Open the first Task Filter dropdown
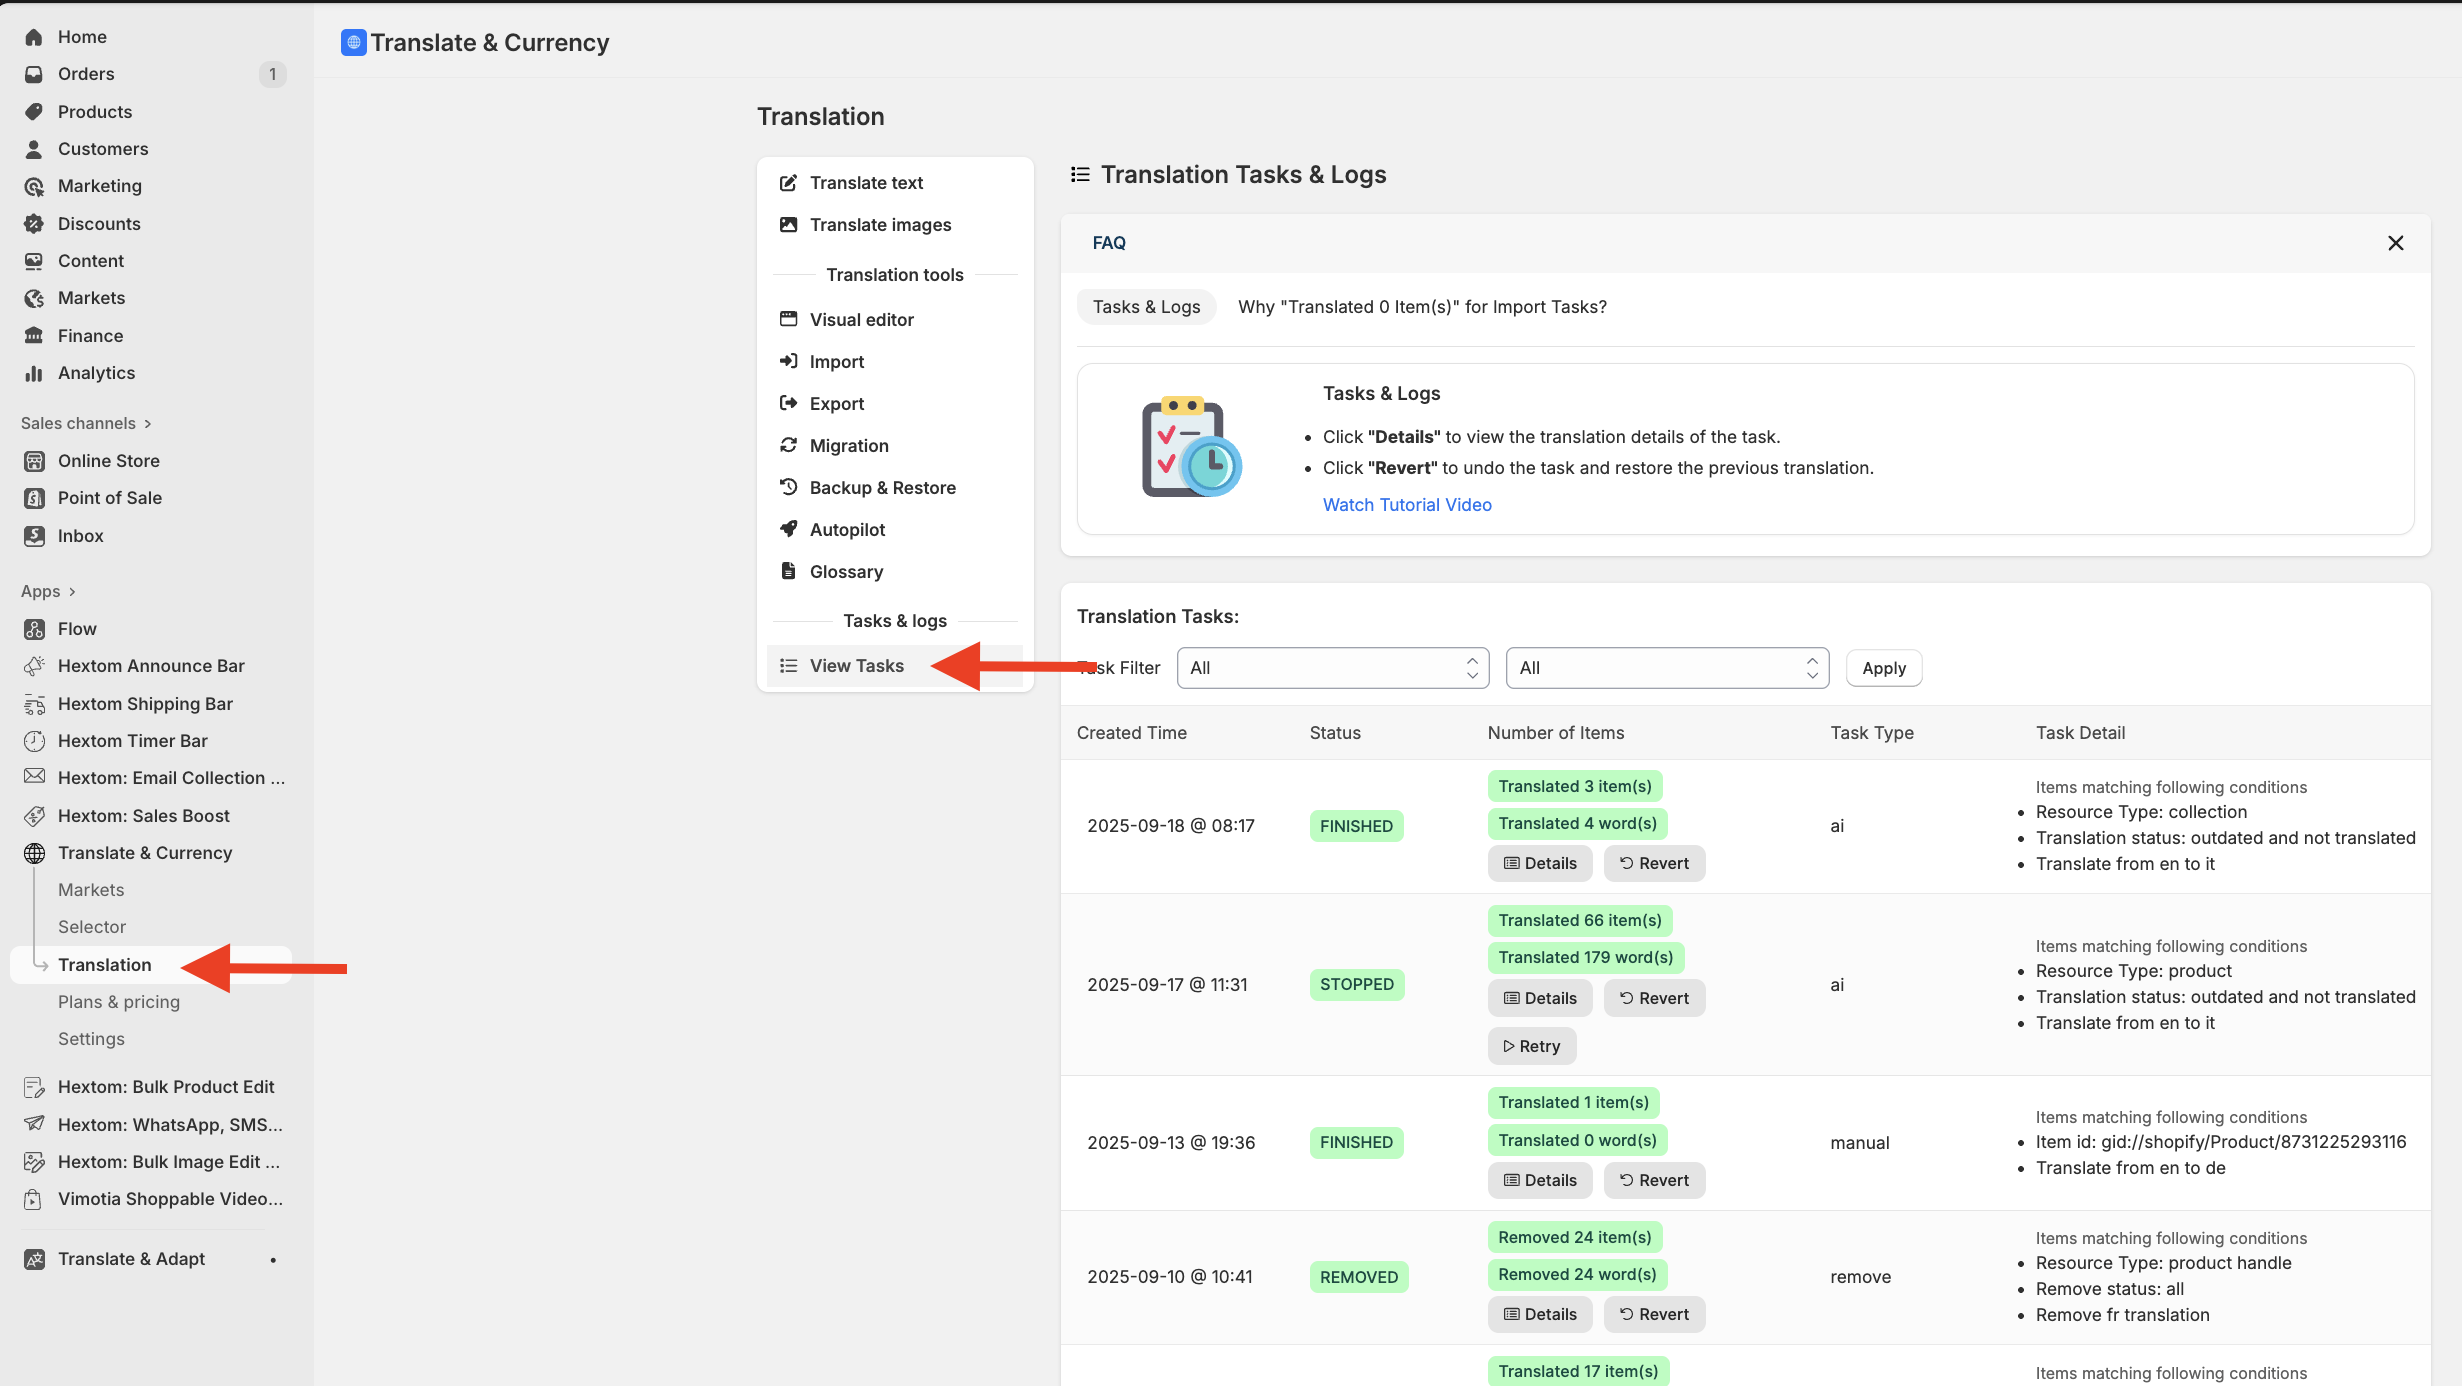2462x1386 pixels. 1332,668
